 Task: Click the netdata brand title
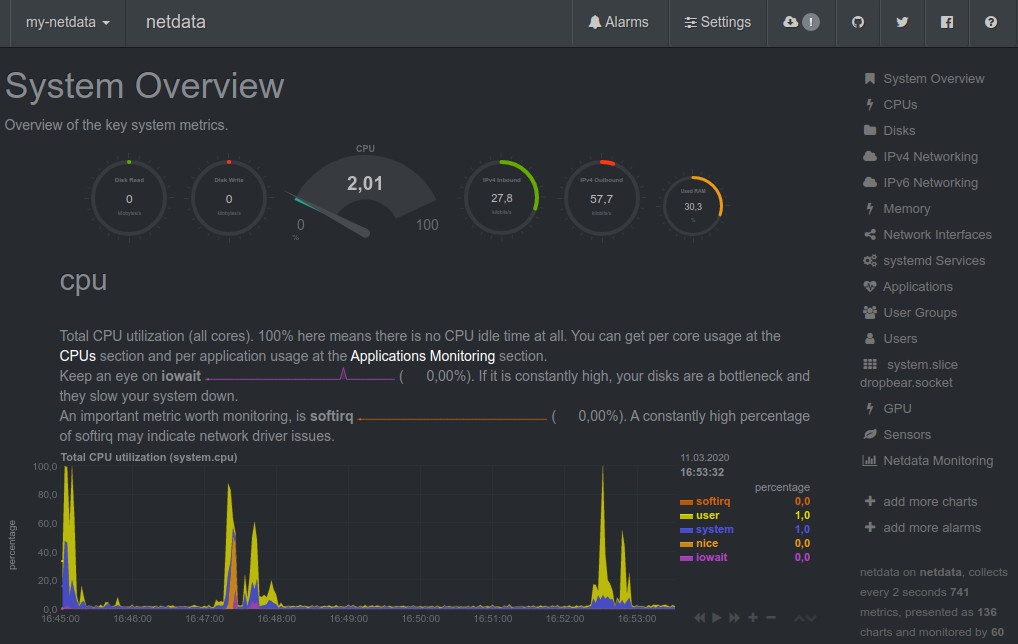click(x=175, y=22)
